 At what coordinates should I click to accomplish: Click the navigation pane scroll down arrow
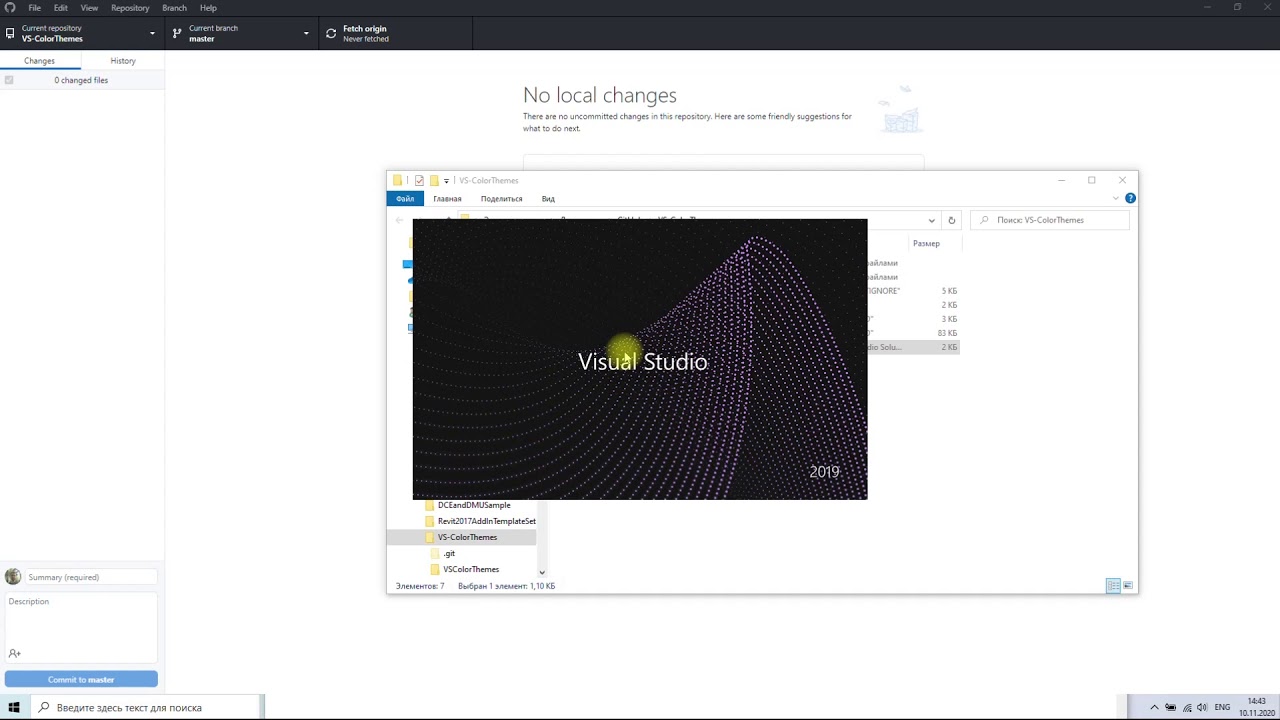click(x=542, y=572)
